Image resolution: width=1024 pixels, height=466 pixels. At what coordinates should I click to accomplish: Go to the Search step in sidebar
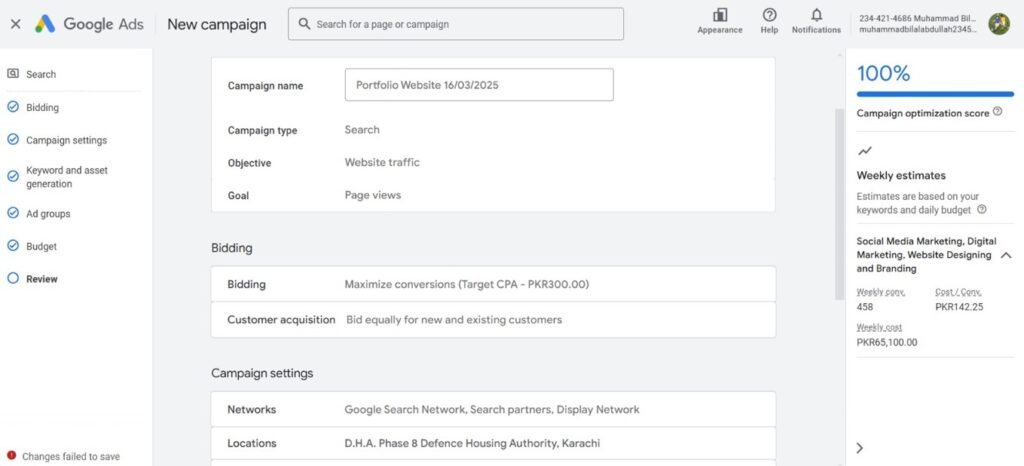40,74
